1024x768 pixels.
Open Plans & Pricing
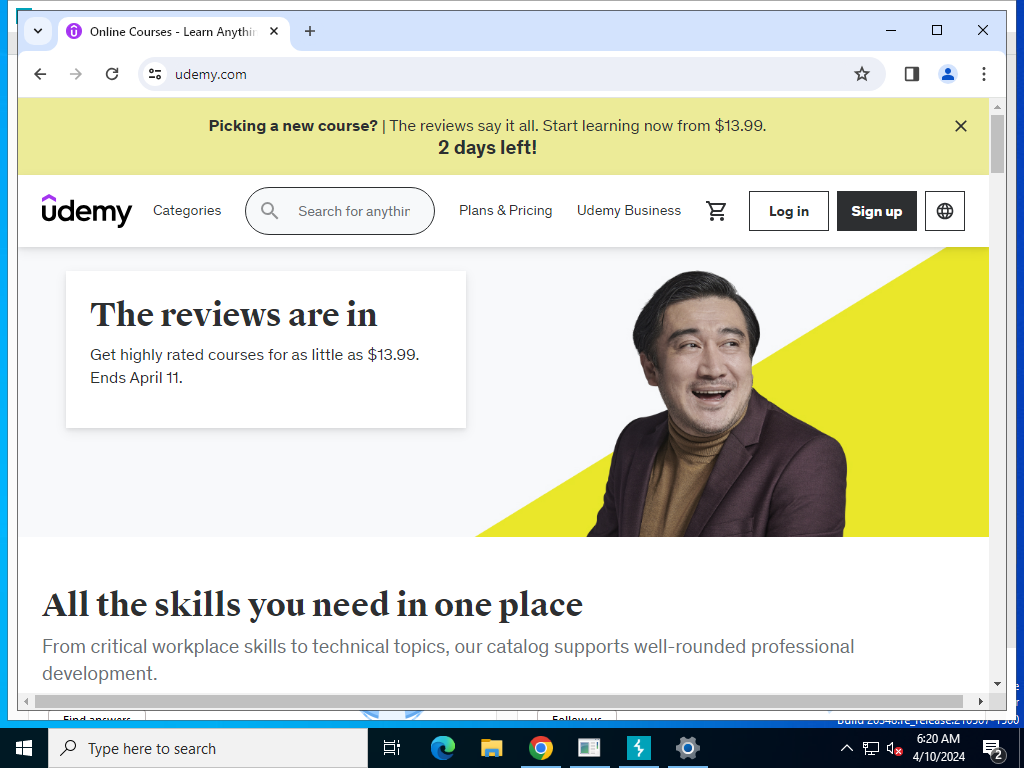505,210
